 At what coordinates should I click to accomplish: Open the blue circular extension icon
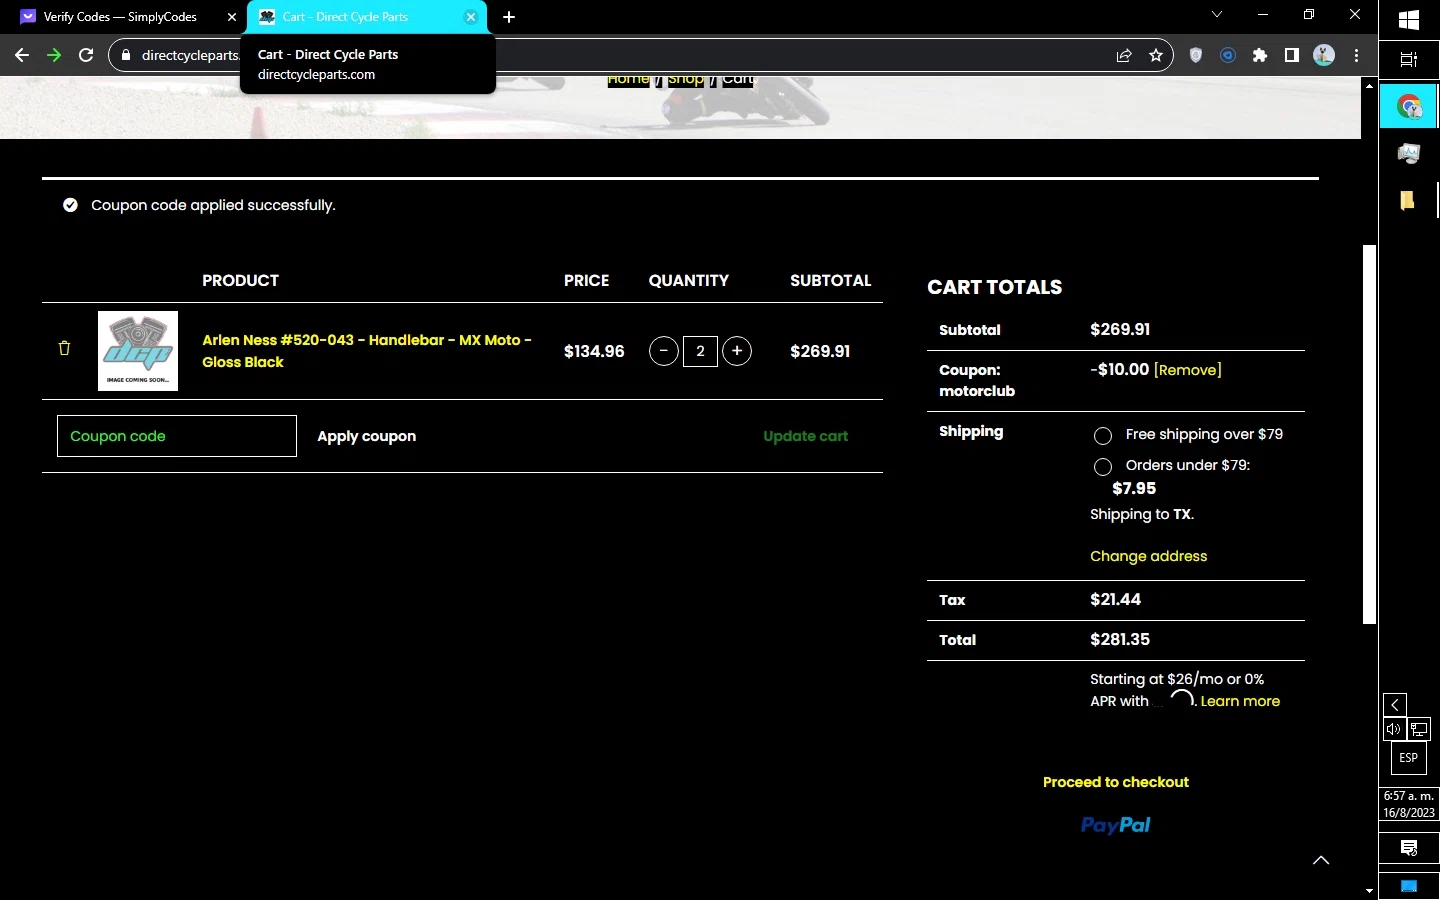[x=1228, y=56]
